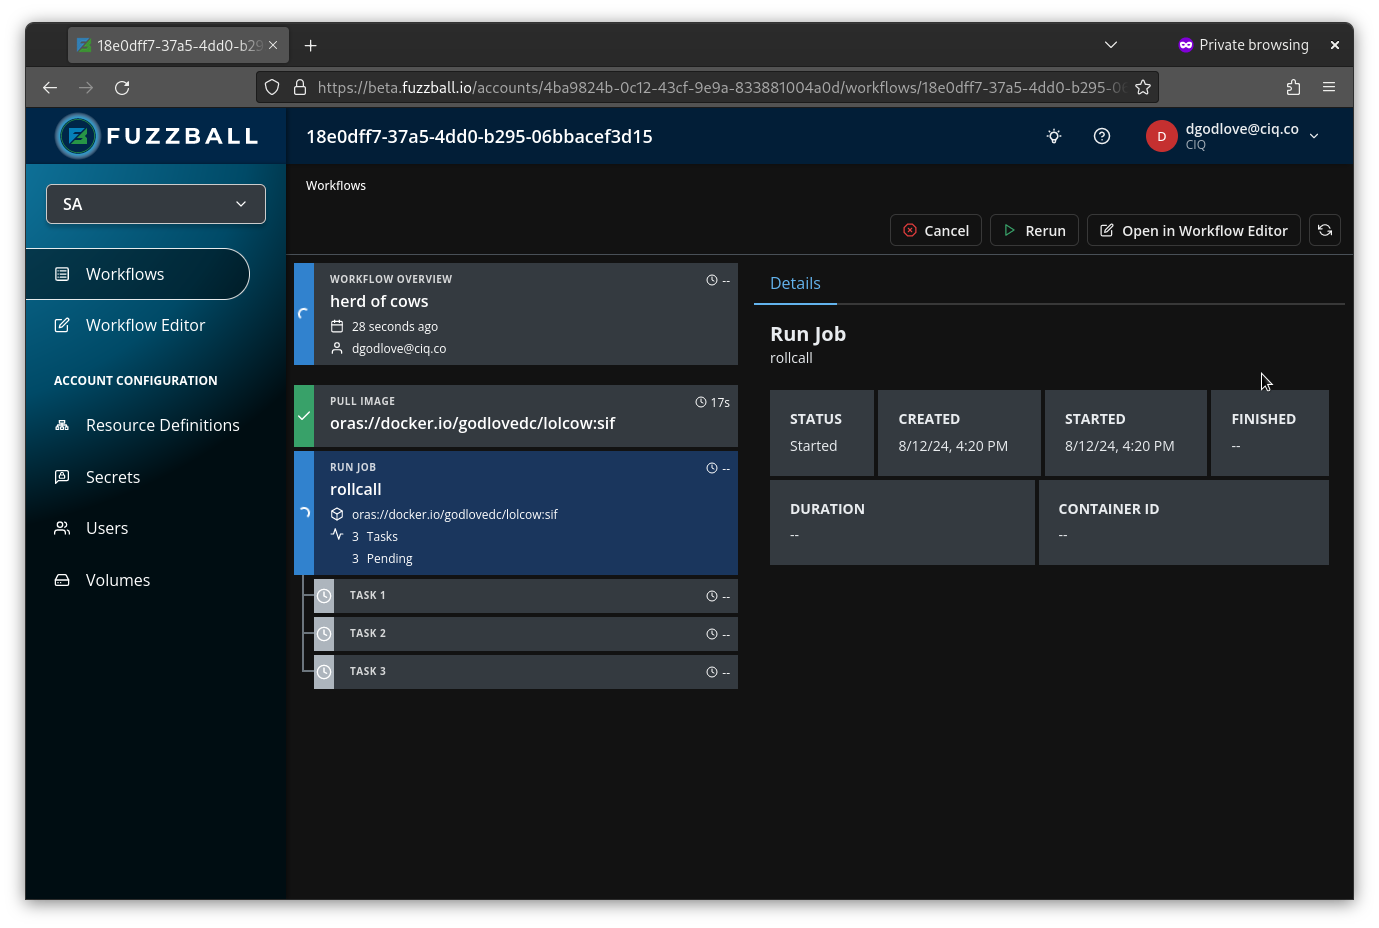
Task: Select Task 3 row
Action: [x=526, y=672]
